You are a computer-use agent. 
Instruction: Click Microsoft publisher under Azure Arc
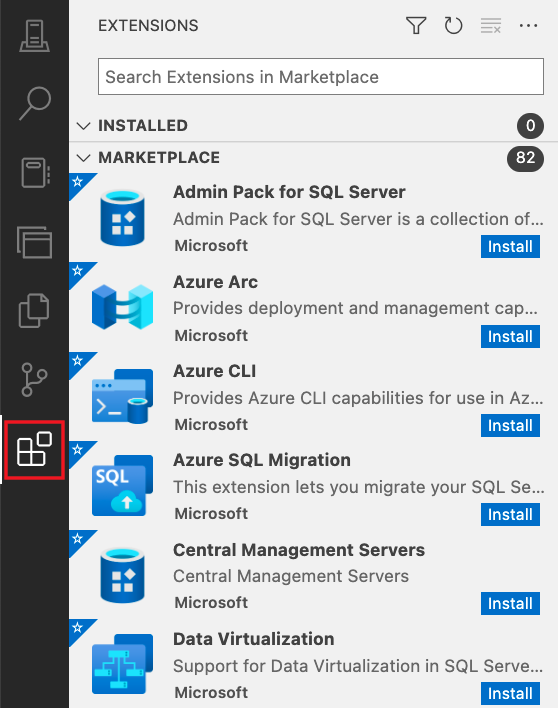click(x=211, y=335)
